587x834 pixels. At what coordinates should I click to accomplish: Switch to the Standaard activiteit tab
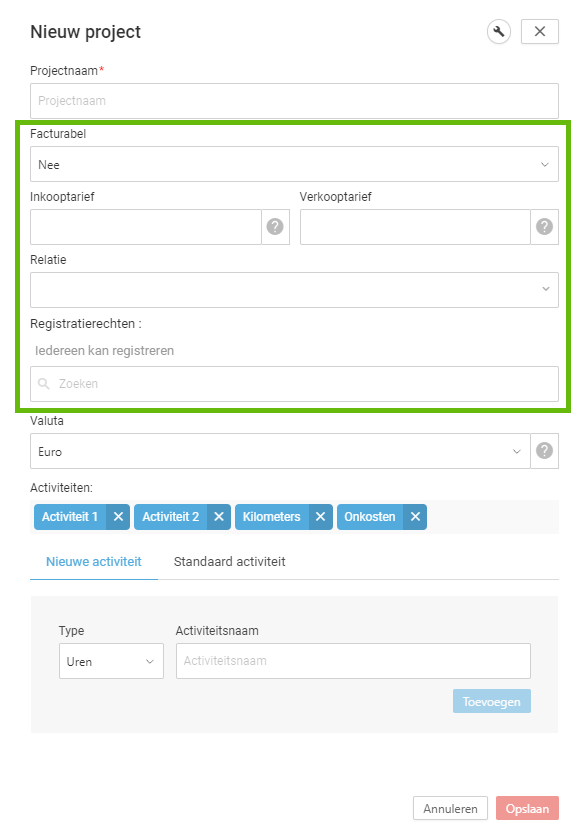(230, 562)
